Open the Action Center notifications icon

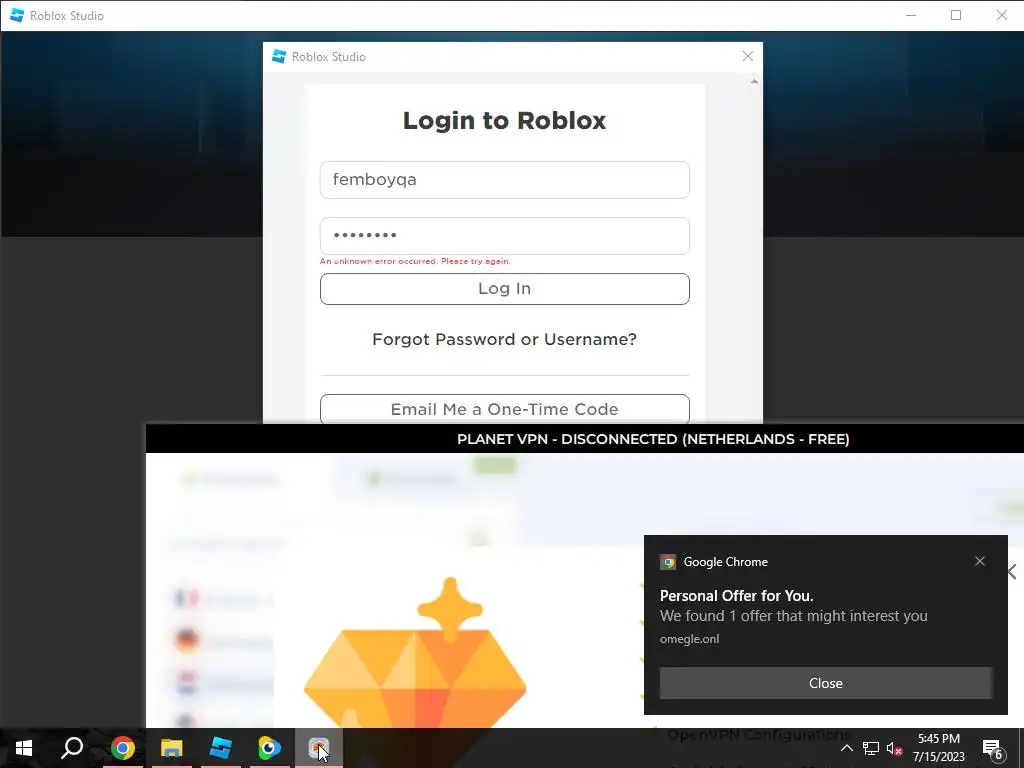(x=993, y=748)
